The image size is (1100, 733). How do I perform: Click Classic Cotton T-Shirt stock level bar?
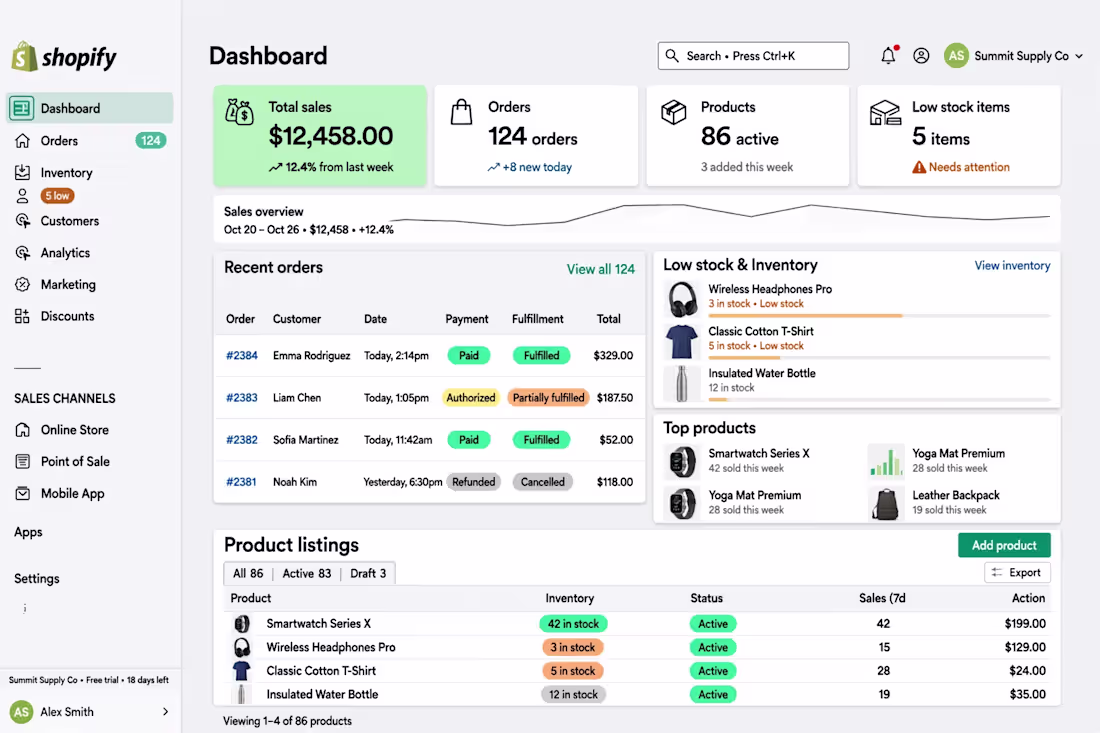point(879,358)
